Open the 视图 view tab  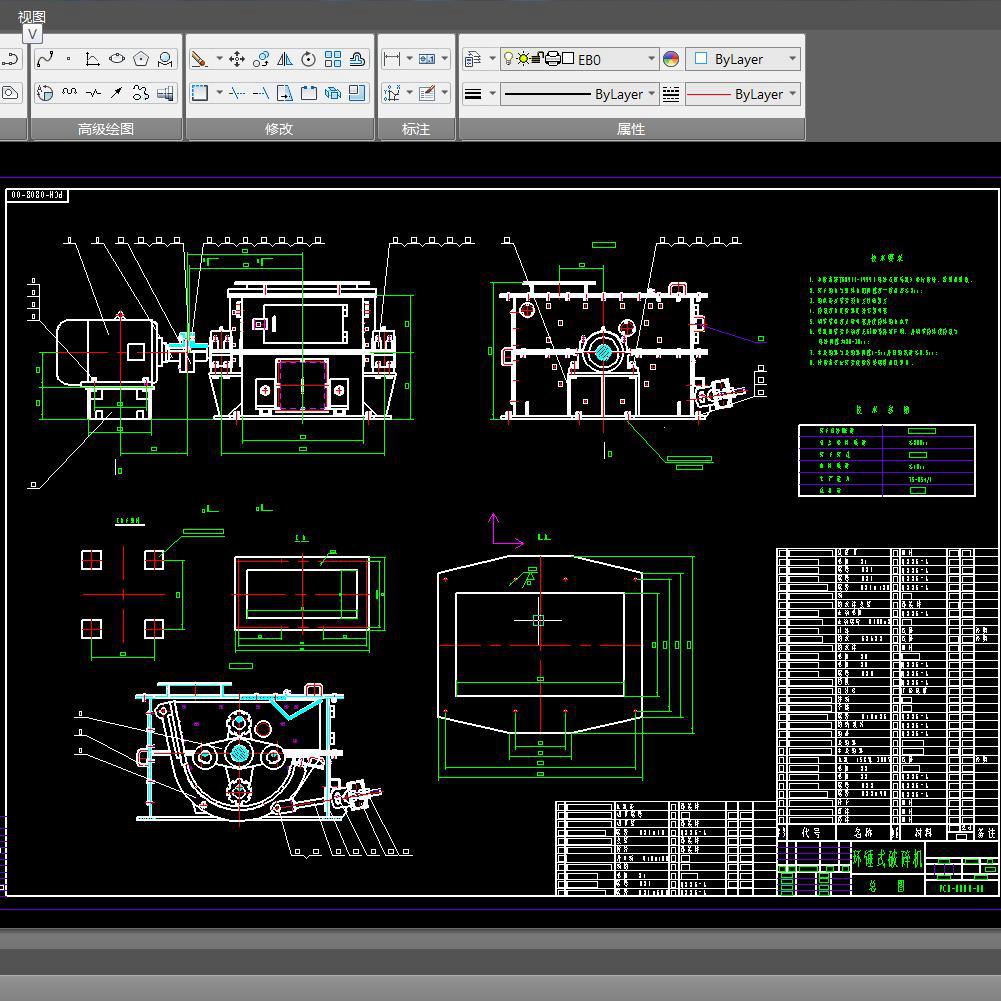(32, 17)
